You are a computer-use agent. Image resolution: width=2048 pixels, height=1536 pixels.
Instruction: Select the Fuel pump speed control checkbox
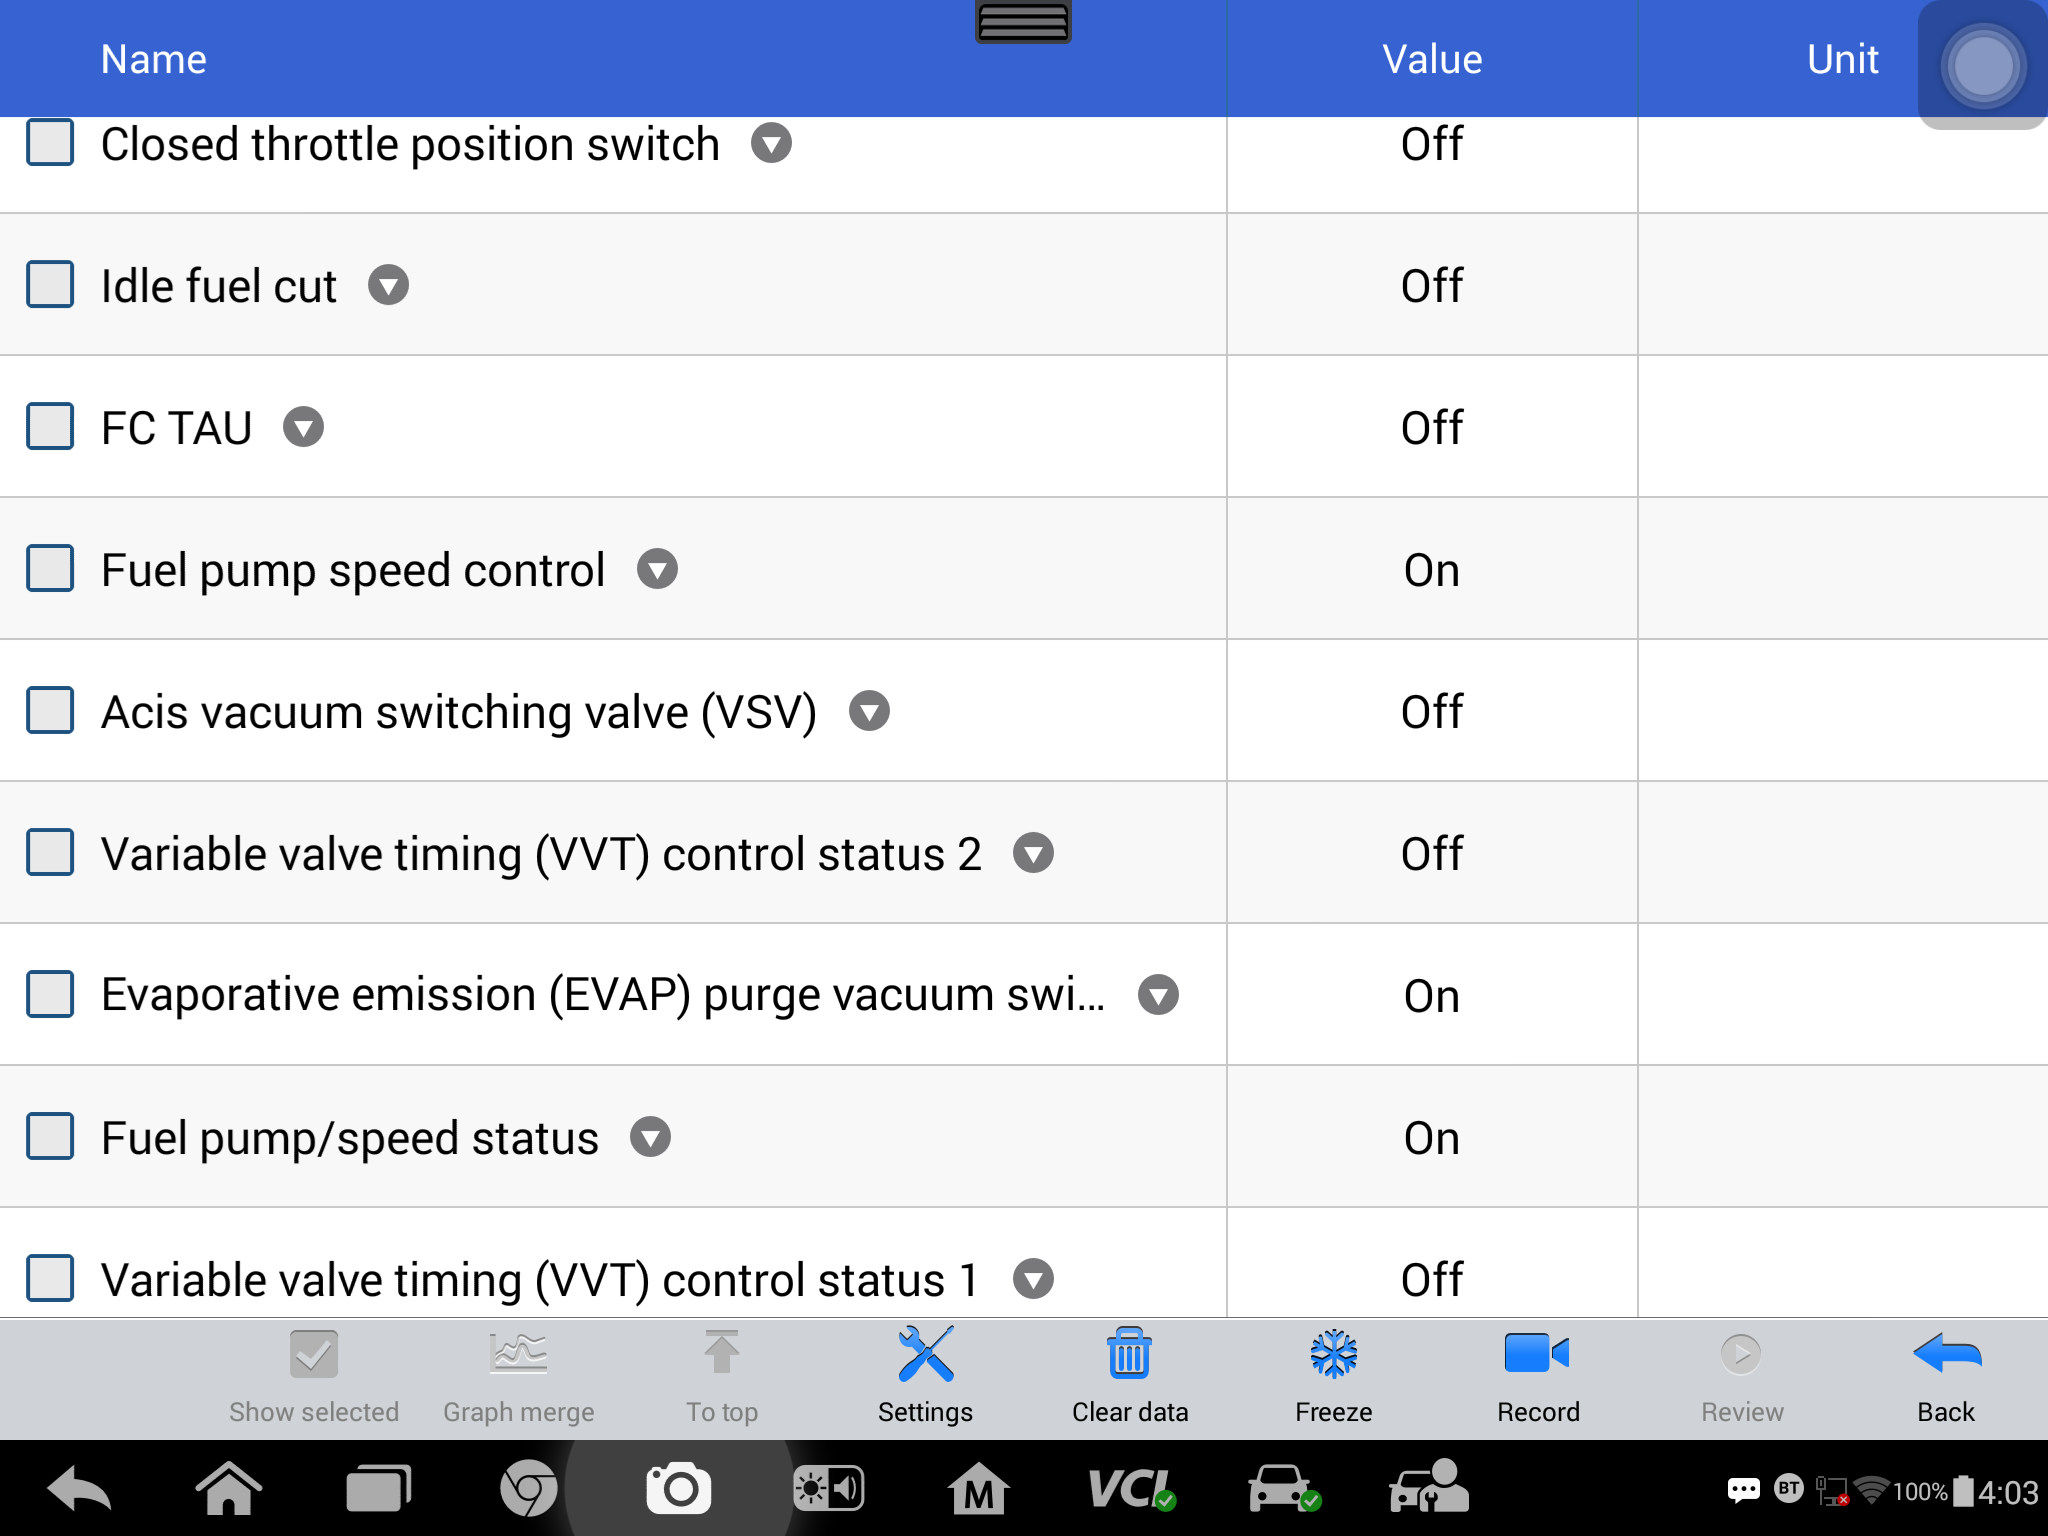50,569
